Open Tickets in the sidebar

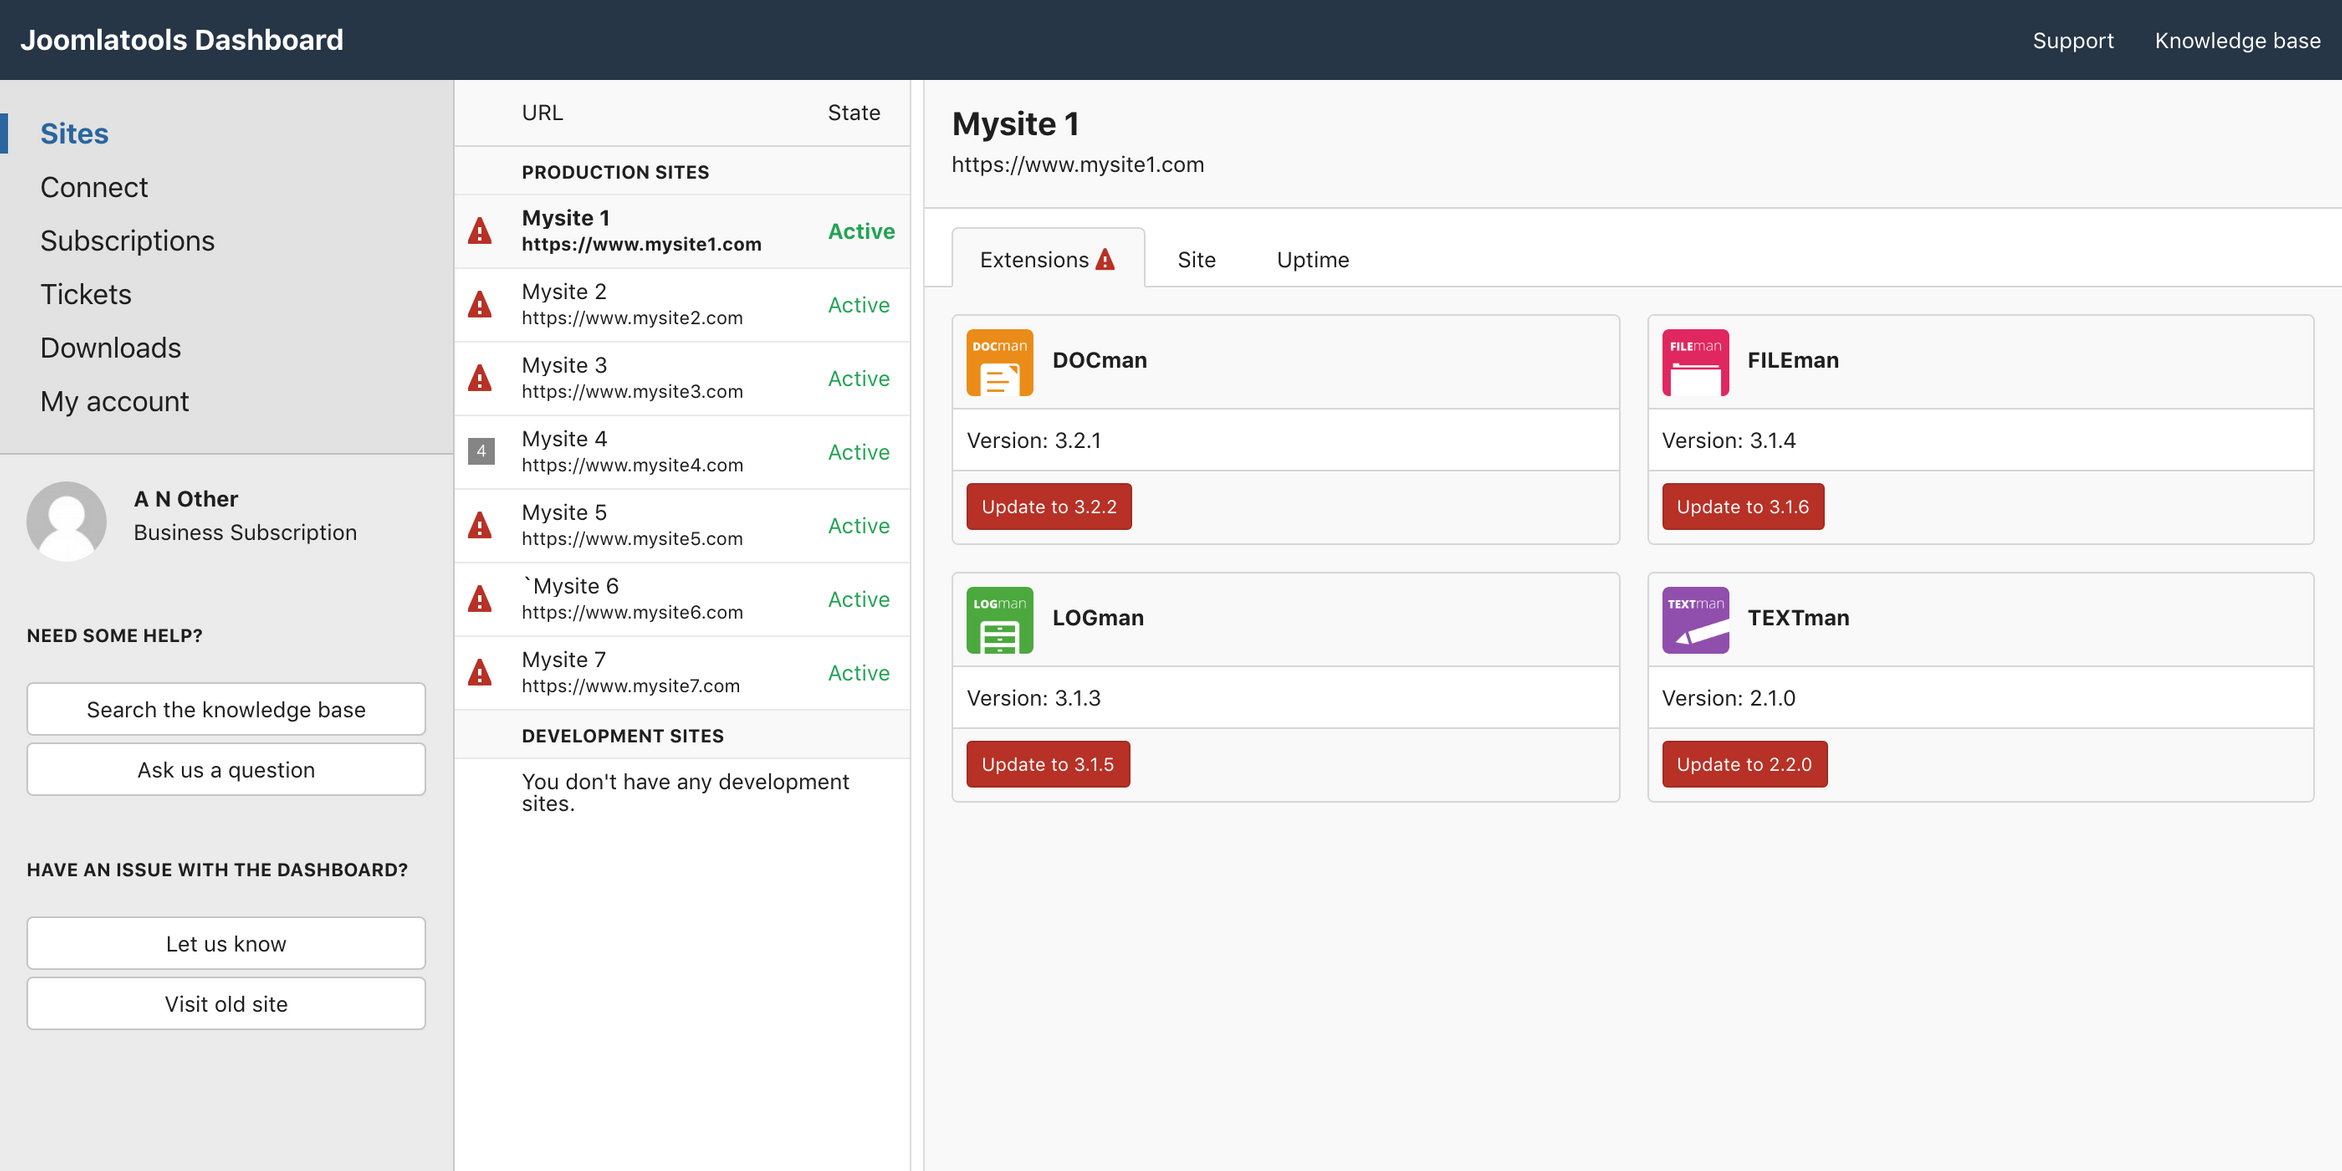86,294
